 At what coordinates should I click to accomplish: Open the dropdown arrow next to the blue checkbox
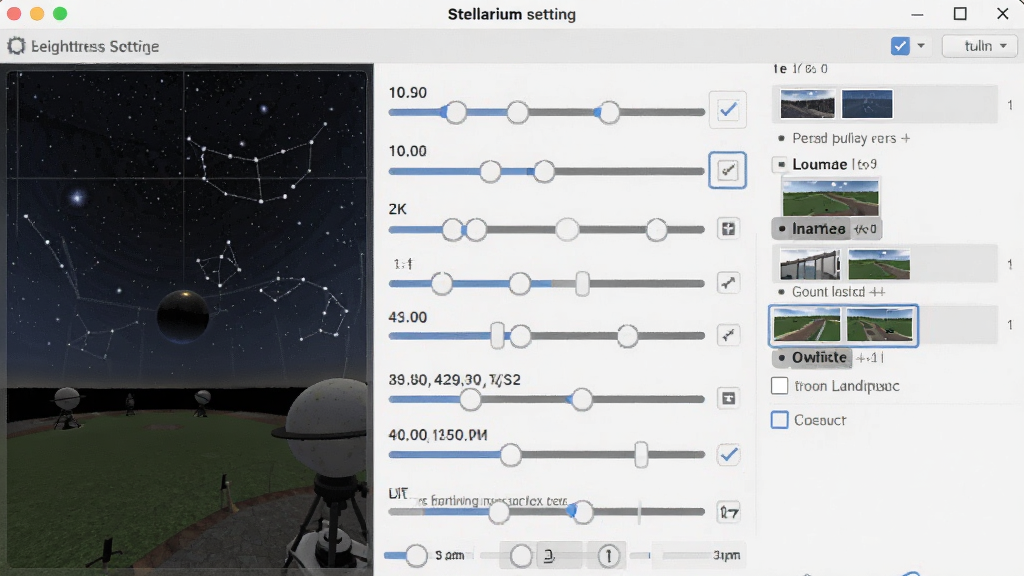[x=921, y=46]
